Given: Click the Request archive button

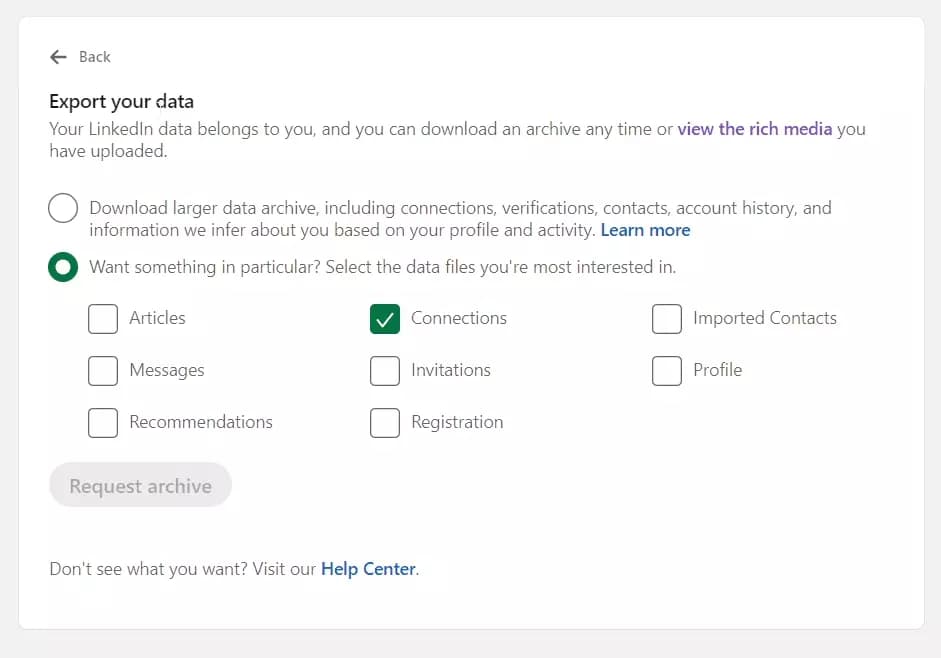Looking at the screenshot, I should [x=140, y=485].
